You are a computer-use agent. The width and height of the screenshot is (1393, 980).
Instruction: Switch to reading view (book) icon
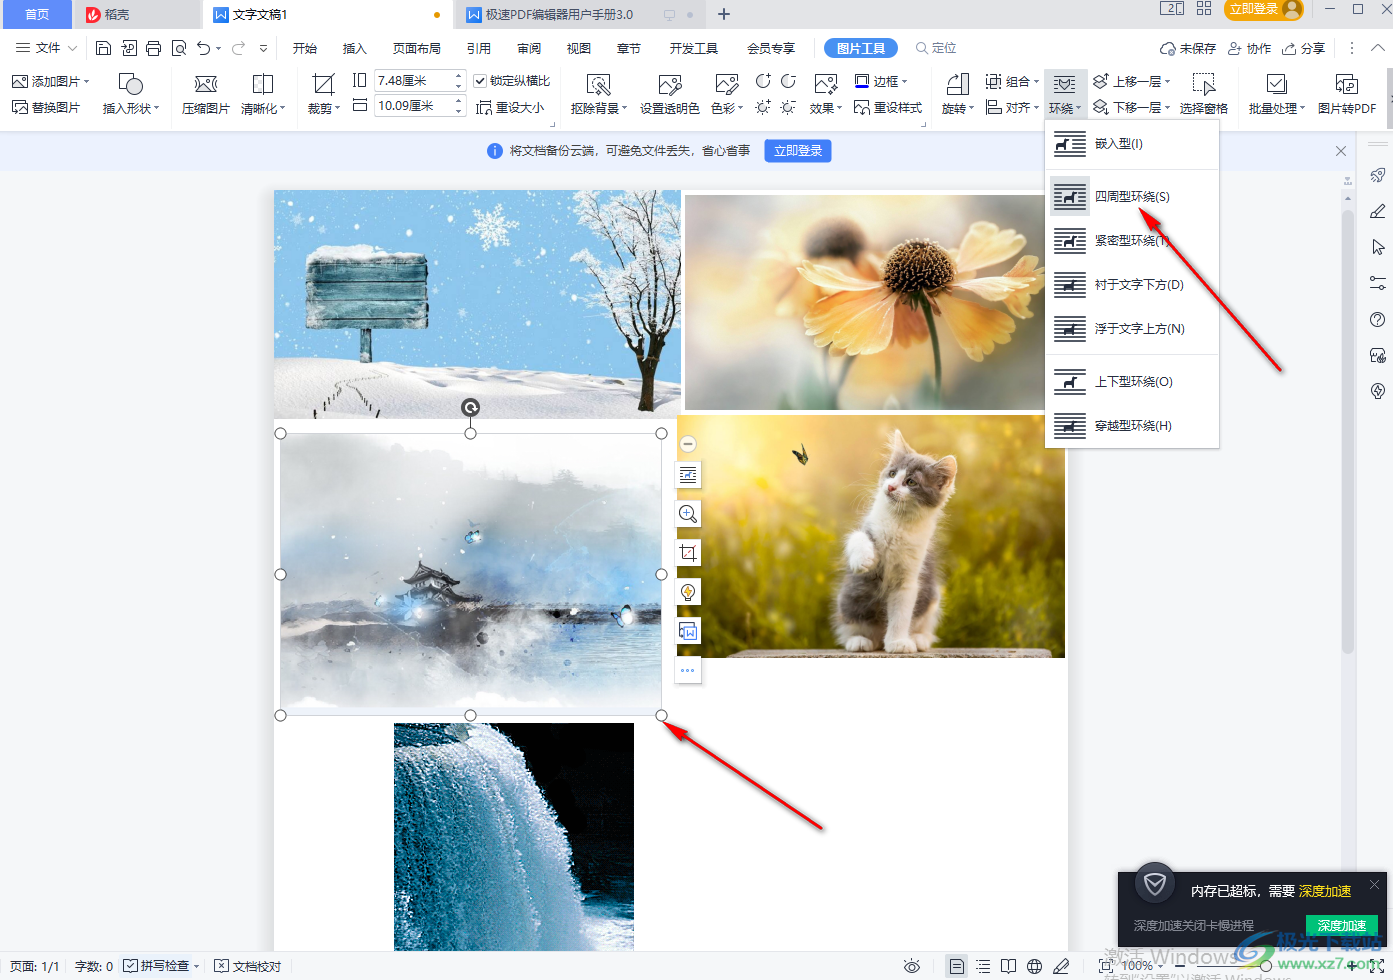(x=1009, y=966)
